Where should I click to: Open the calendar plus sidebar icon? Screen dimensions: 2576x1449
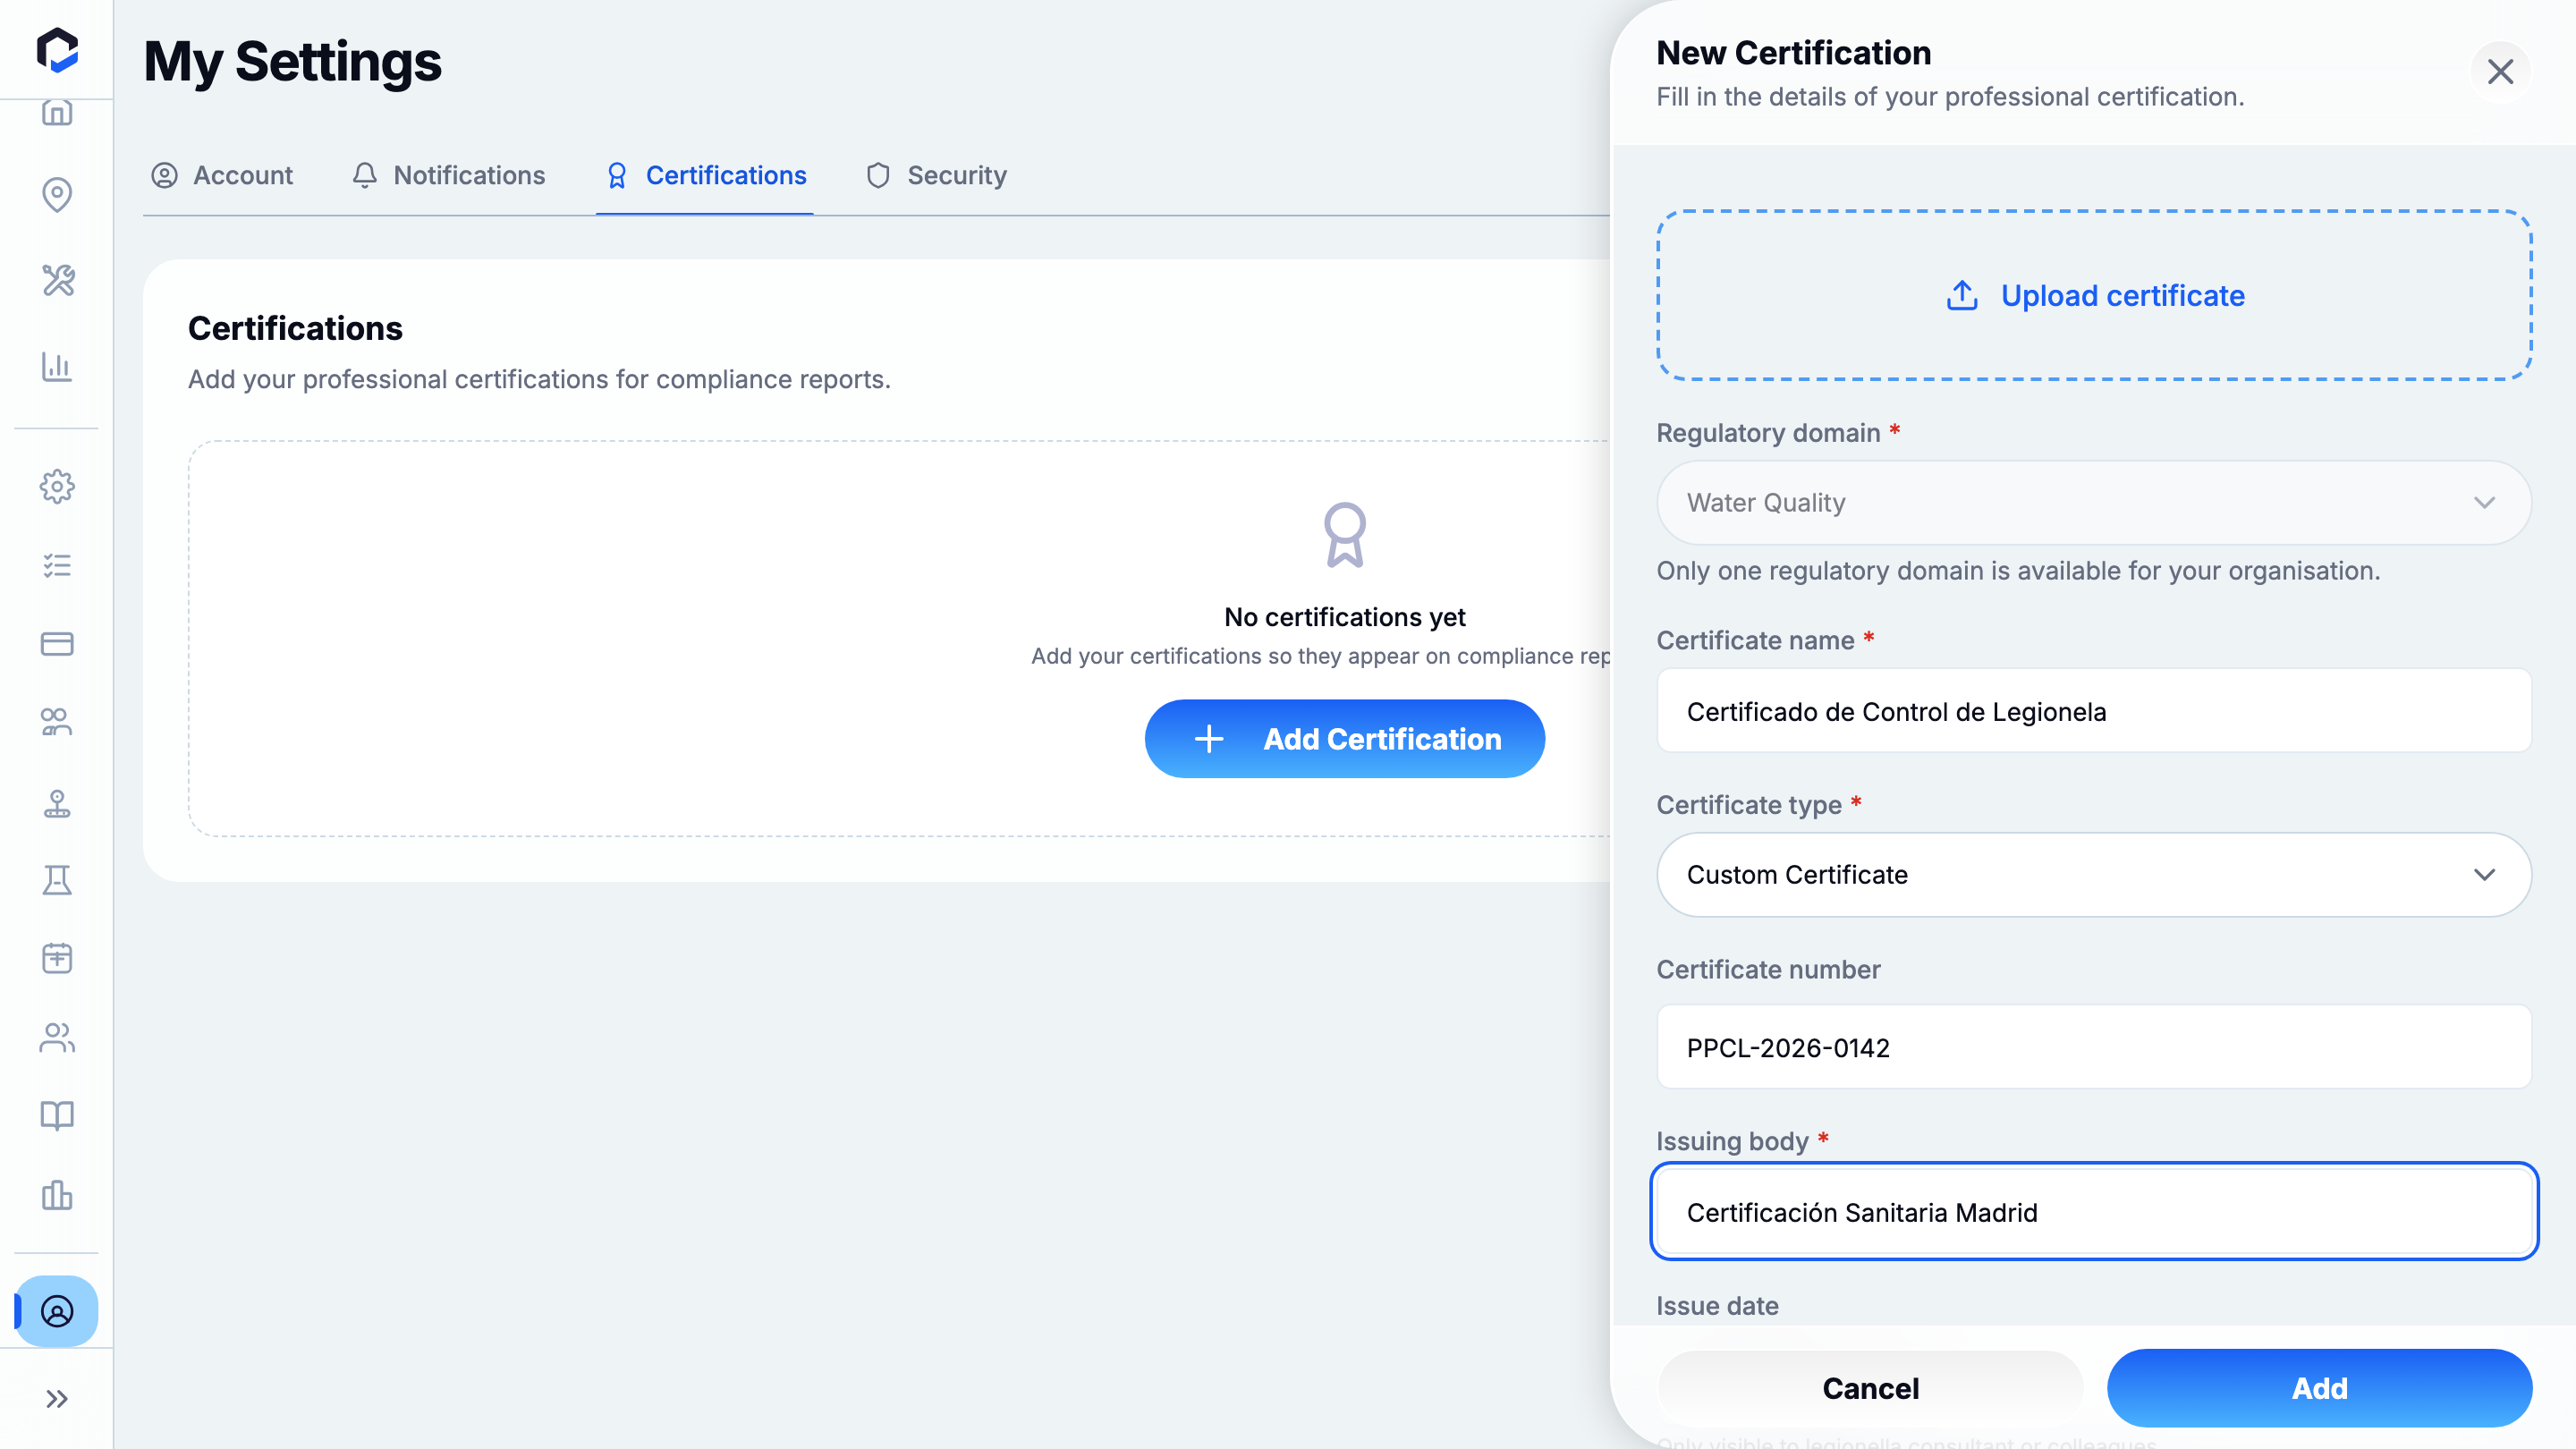point(57,958)
